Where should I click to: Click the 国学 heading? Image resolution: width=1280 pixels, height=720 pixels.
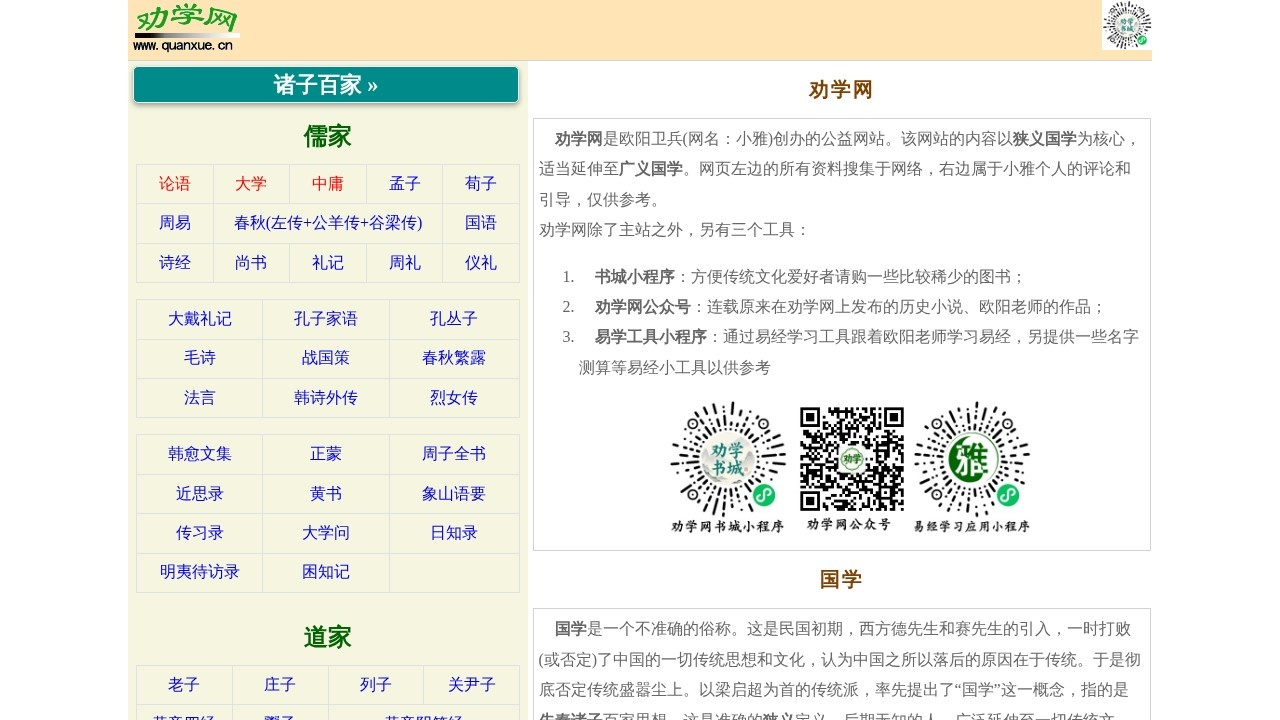(841, 580)
